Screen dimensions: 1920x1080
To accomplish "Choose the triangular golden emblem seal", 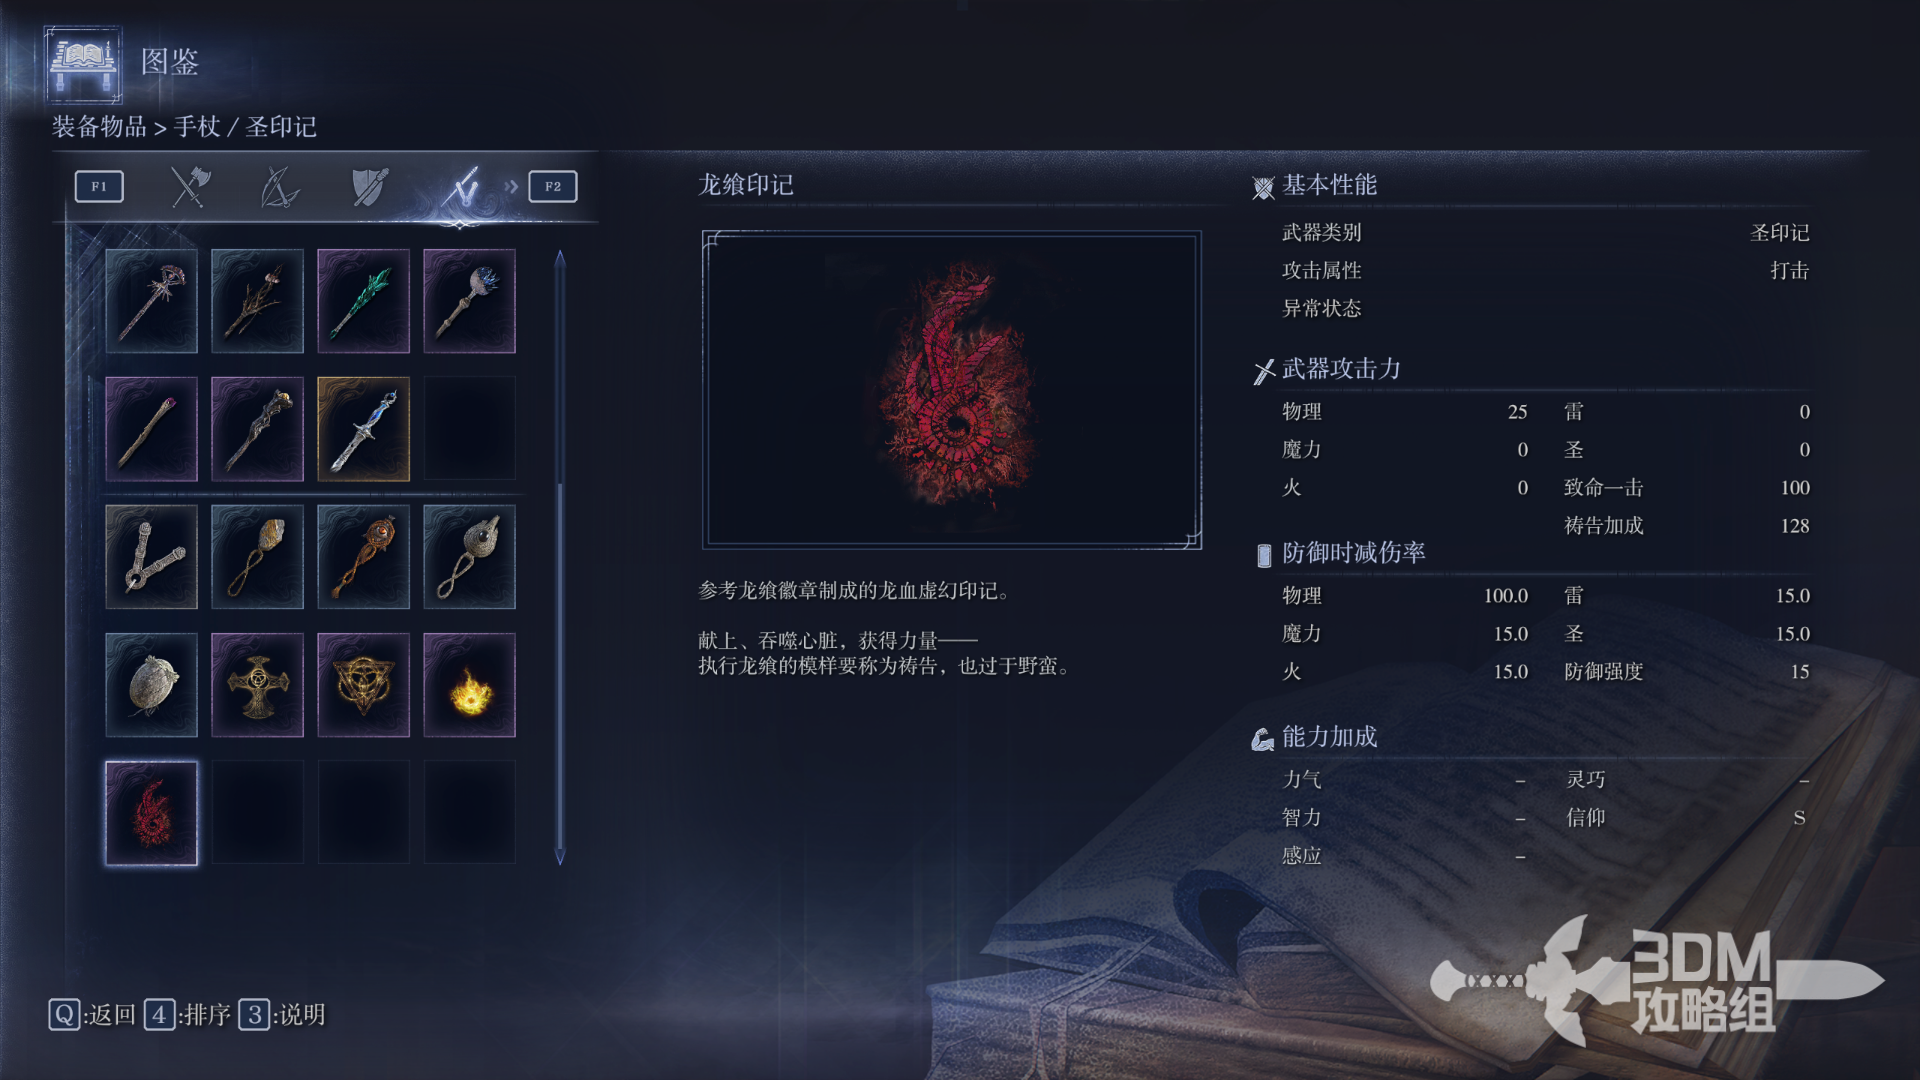I will (363, 685).
